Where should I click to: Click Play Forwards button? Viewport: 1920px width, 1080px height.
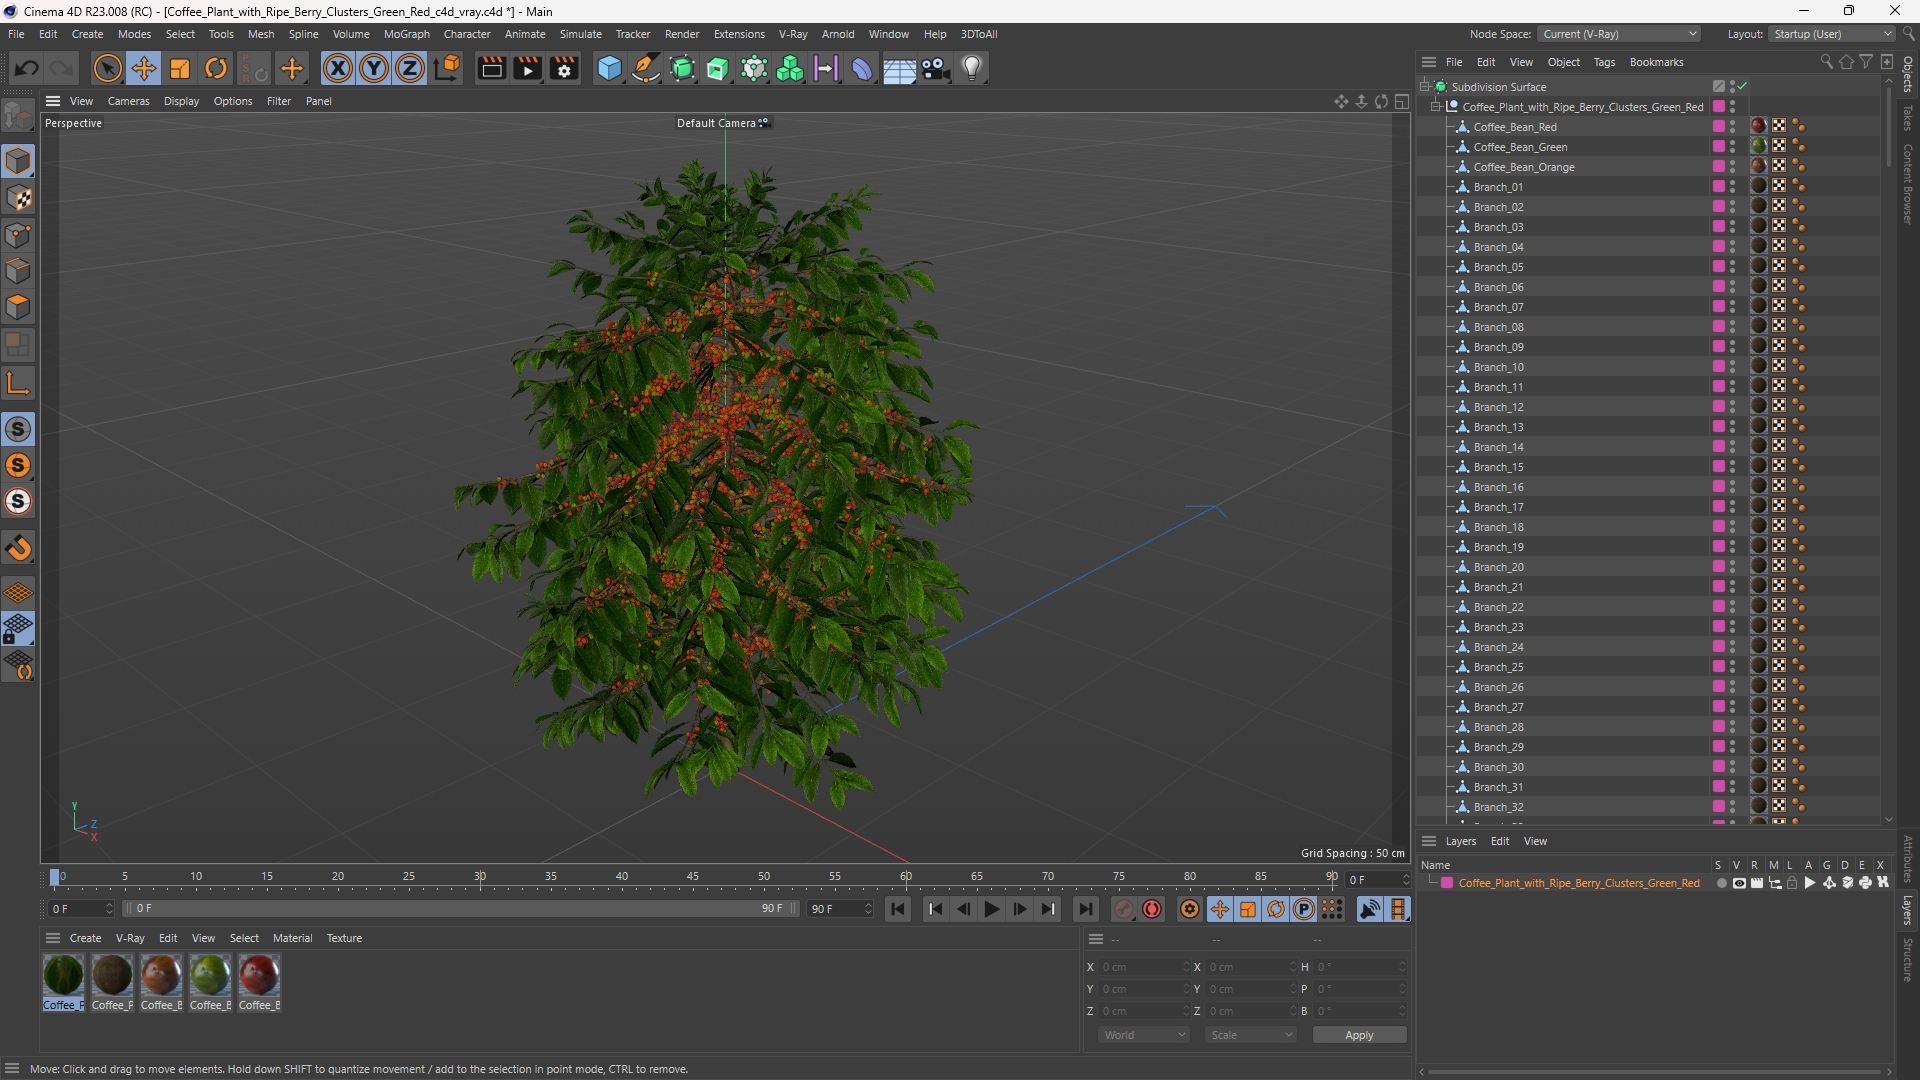[x=991, y=909]
